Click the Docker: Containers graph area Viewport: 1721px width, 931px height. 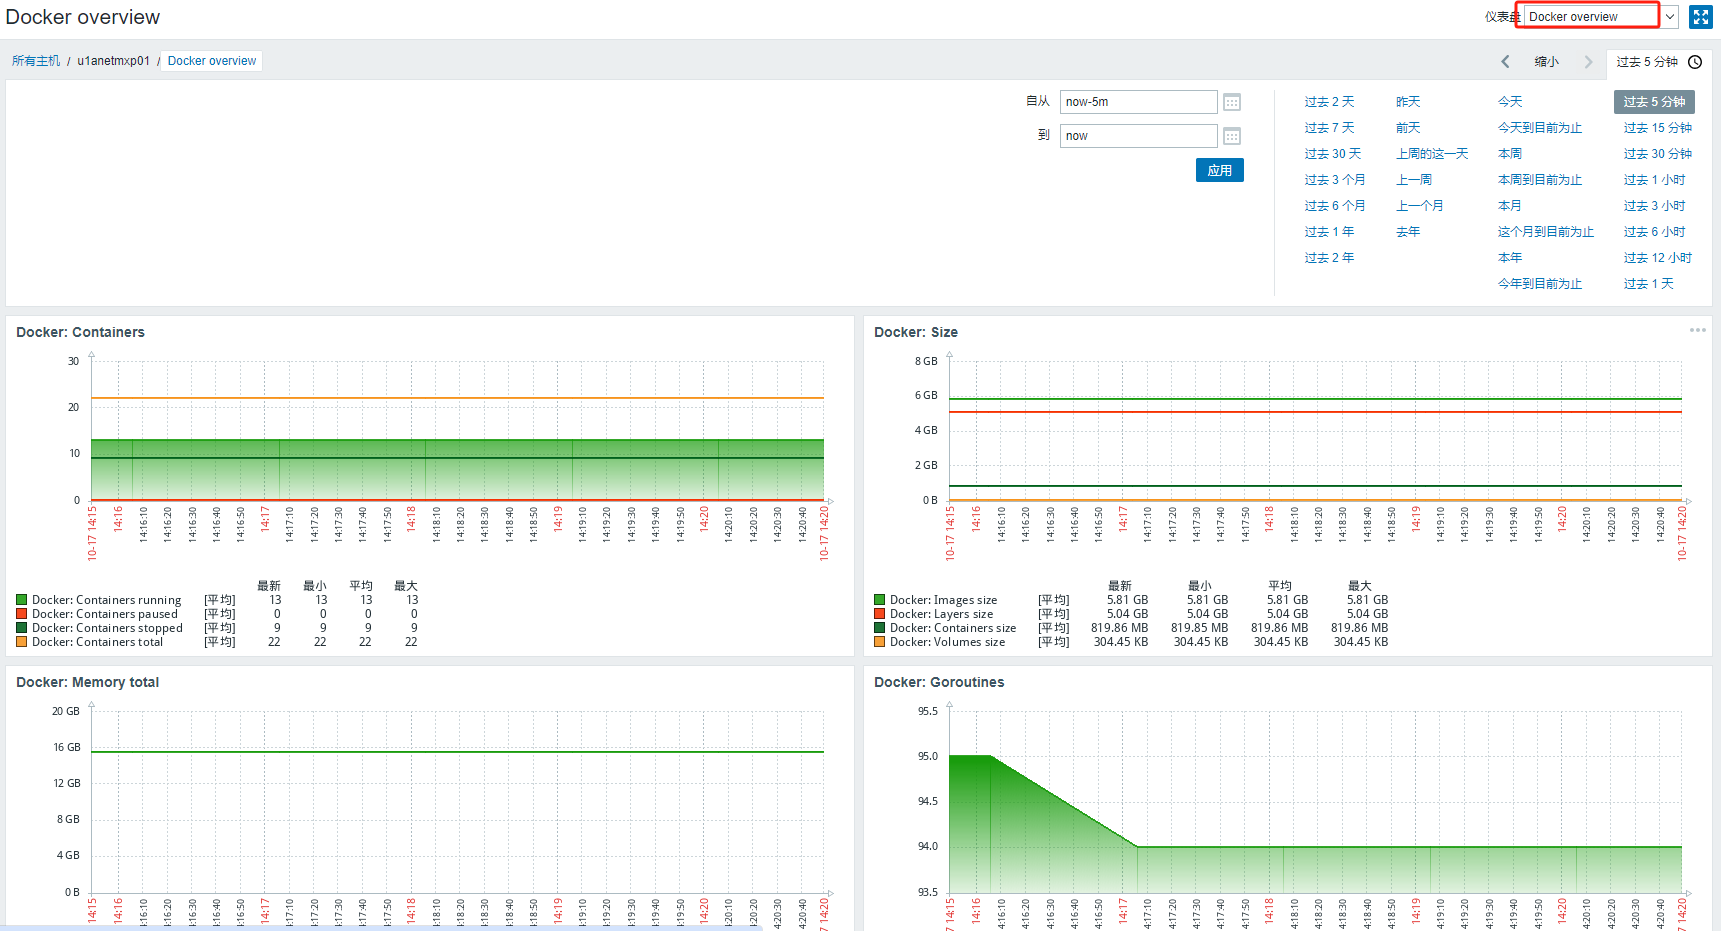pyautogui.click(x=457, y=430)
